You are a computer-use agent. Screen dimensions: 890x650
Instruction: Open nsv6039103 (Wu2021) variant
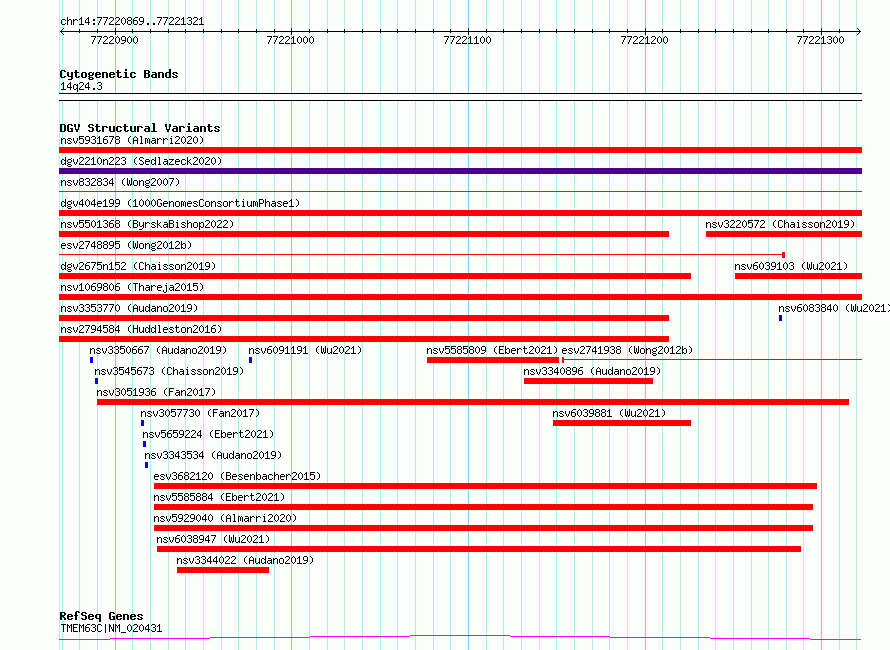pyautogui.click(x=791, y=266)
